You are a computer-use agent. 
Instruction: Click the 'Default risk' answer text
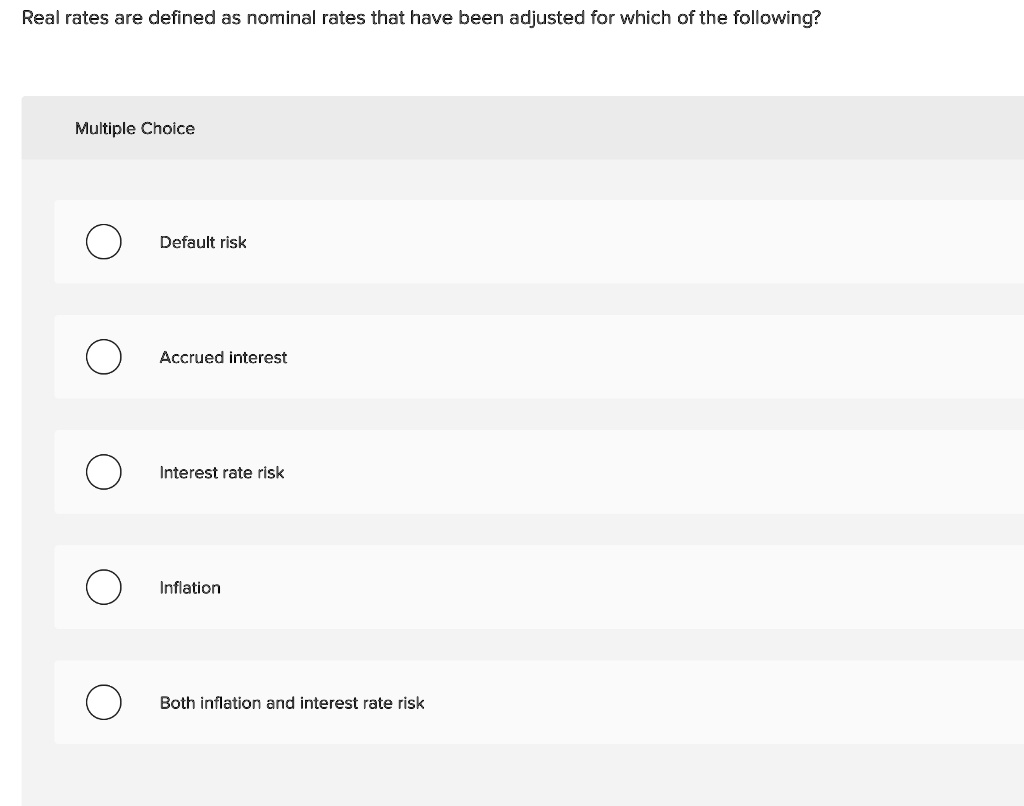coord(203,242)
